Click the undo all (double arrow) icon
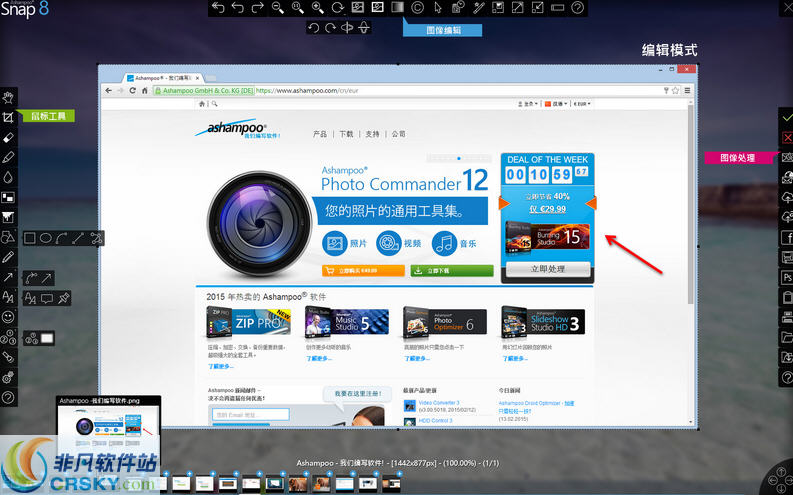 click(218, 8)
